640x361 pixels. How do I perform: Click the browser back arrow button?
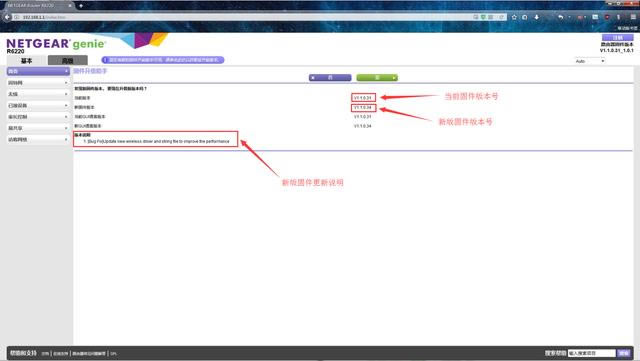[x=7, y=17]
